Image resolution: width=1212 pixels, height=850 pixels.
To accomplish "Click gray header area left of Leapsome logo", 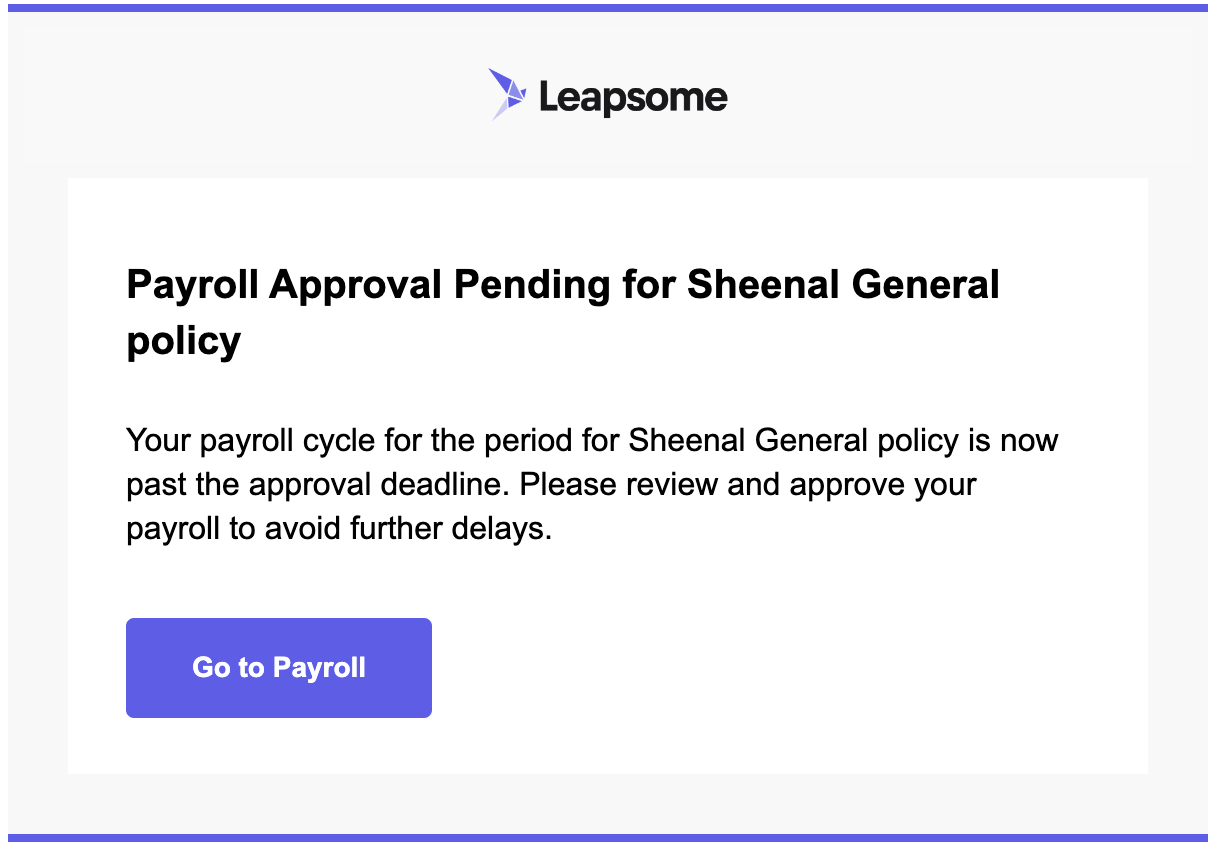I will (x=250, y=95).
